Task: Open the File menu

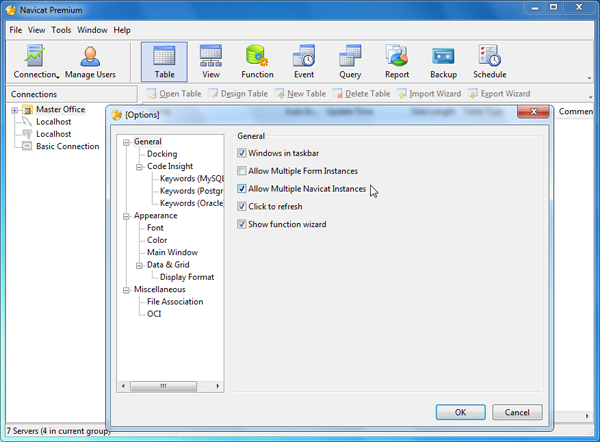Action: point(16,30)
